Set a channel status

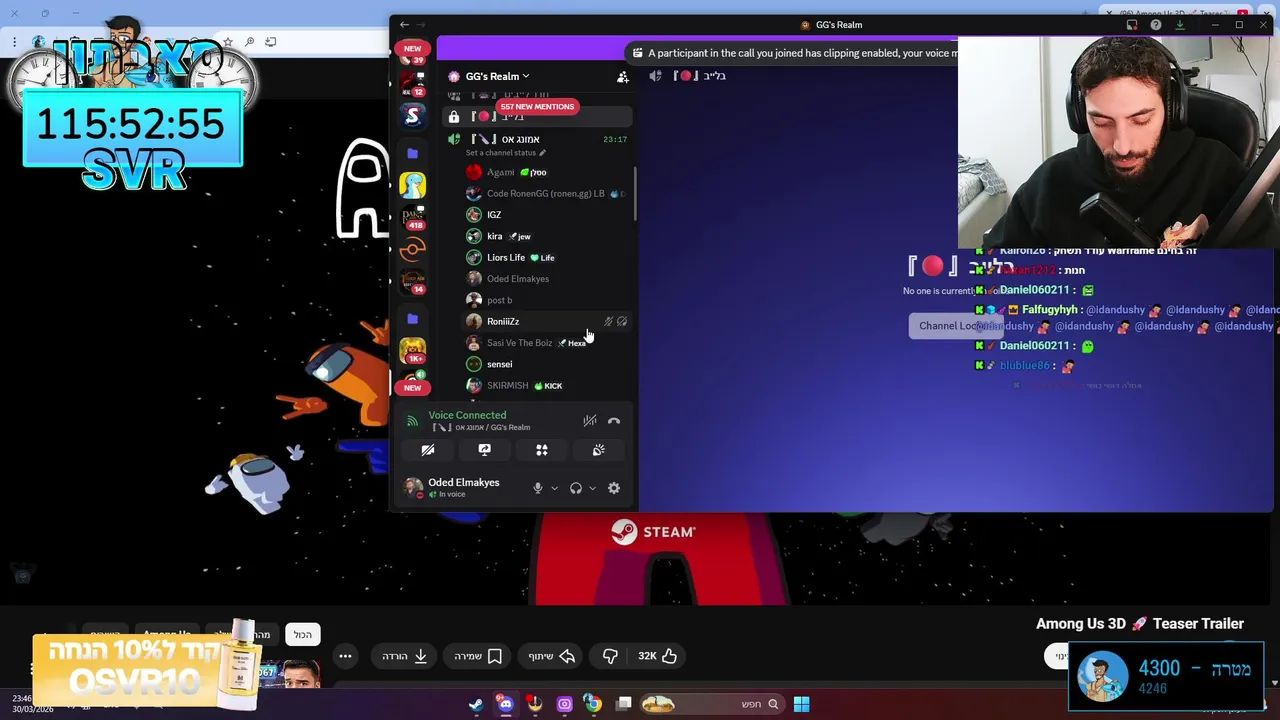[506, 153]
